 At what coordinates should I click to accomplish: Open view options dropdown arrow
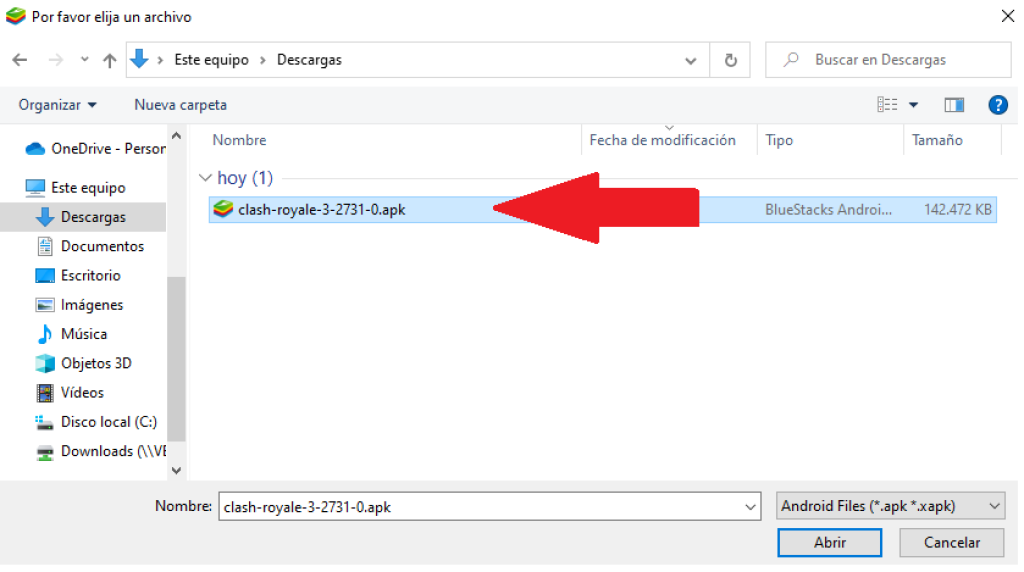tap(914, 104)
